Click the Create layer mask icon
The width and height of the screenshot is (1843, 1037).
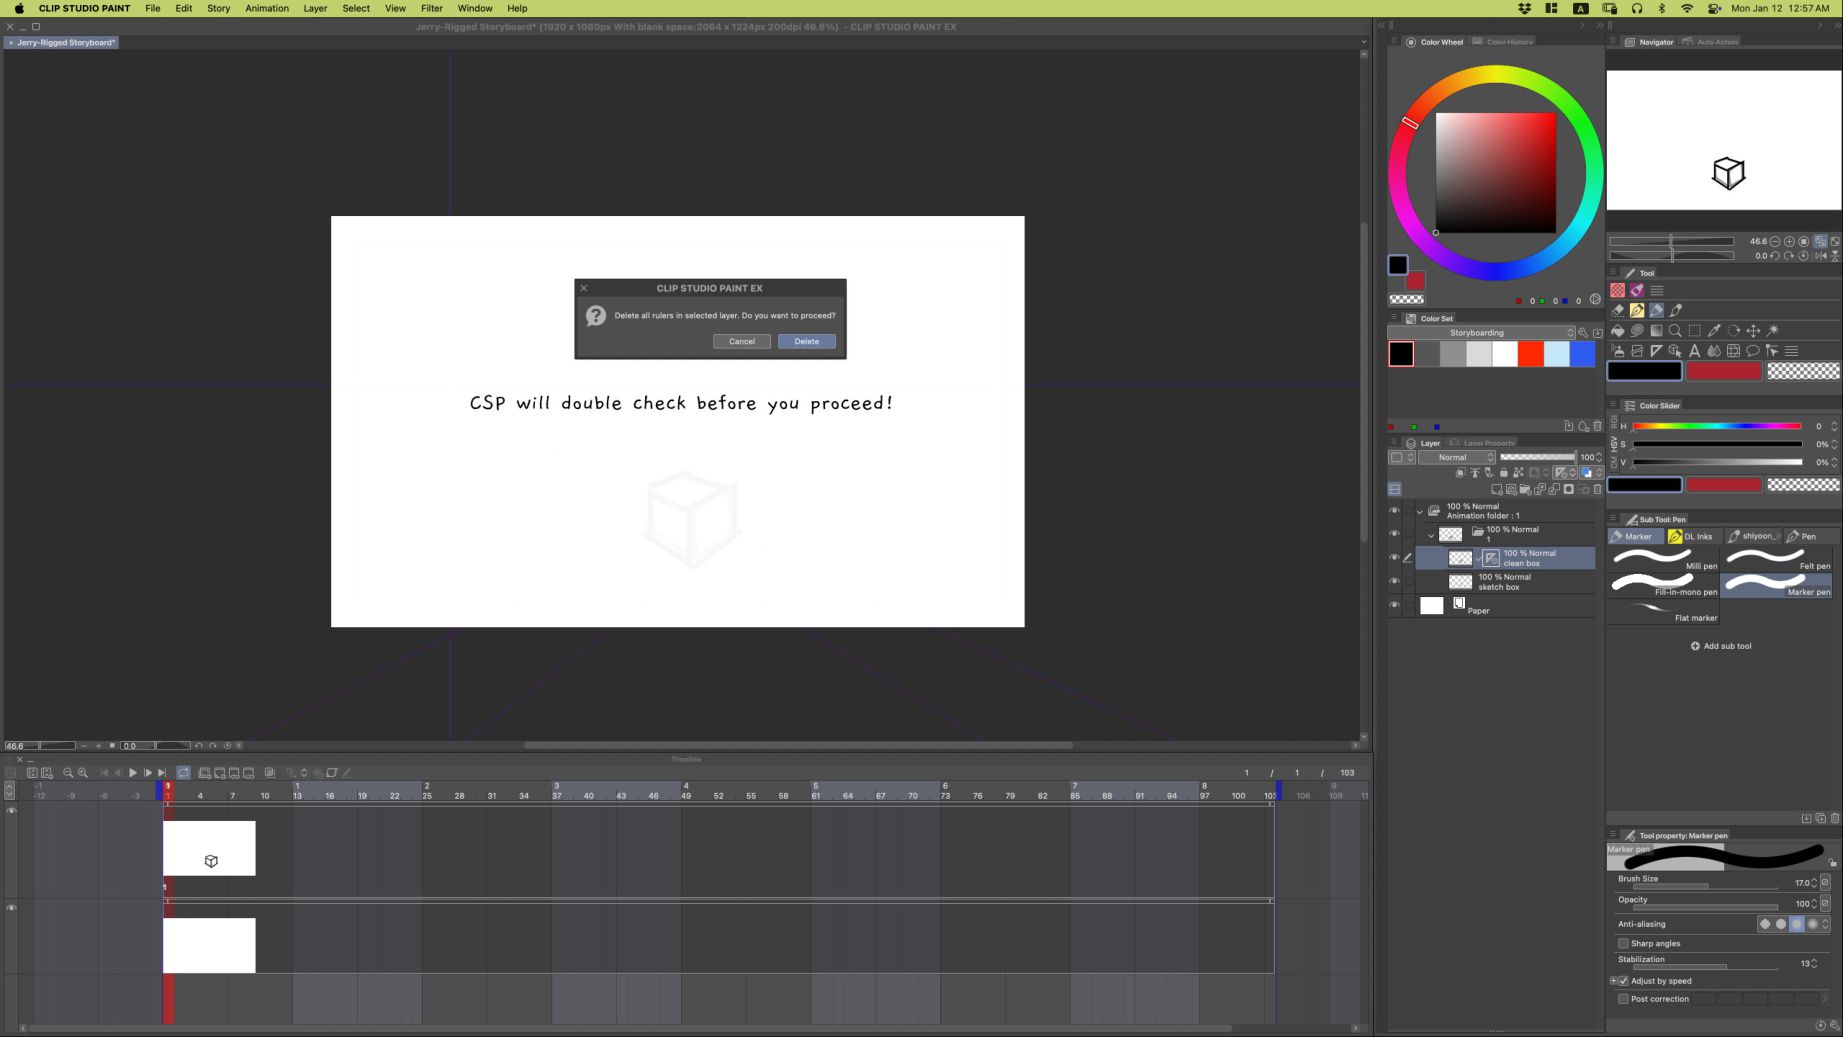pos(1569,489)
